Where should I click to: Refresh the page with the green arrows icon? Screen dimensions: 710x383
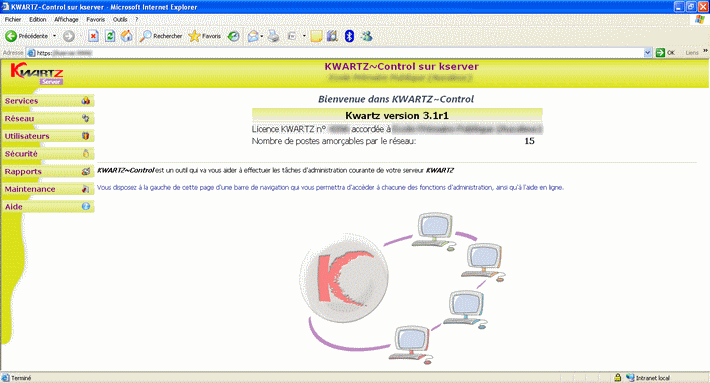110,36
